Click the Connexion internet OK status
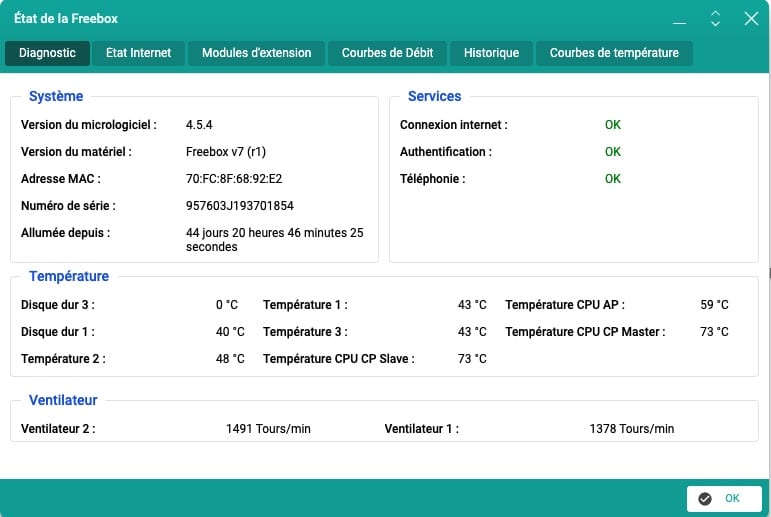771x517 pixels. click(x=613, y=125)
